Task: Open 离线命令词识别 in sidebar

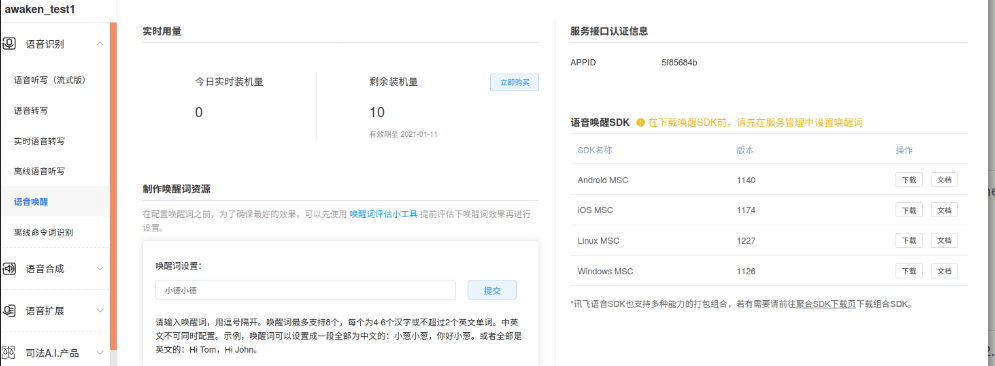Action: coord(44,232)
